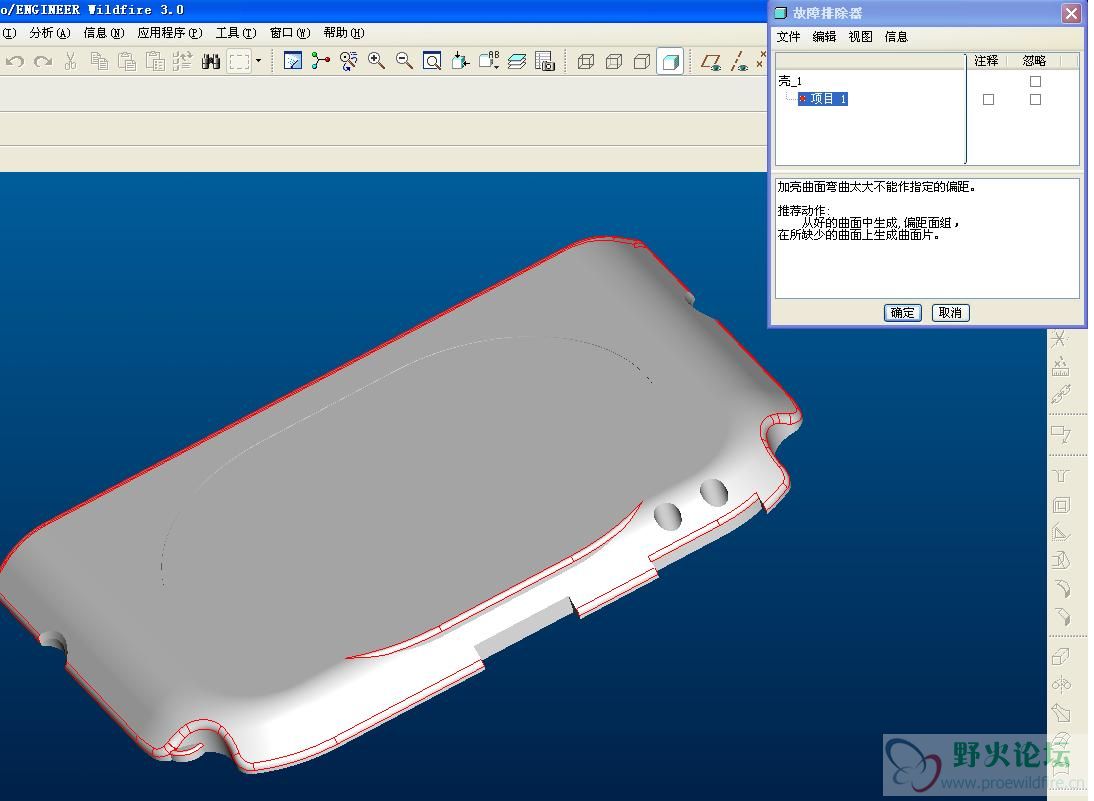Screen dimensions: 1094x801
Task: Zoom out with the magnifier minus icon
Action: tap(404, 61)
